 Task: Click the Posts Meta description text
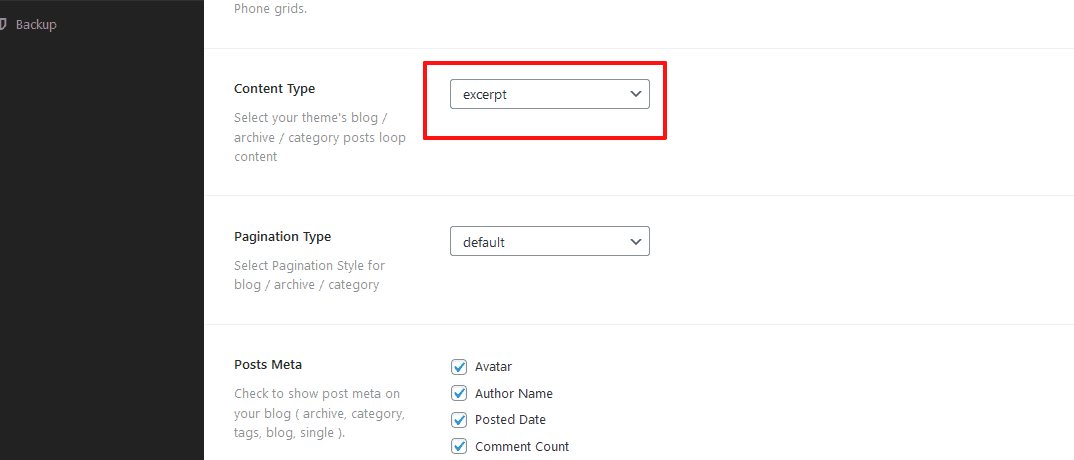pyautogui.click(x=318, y=413)
